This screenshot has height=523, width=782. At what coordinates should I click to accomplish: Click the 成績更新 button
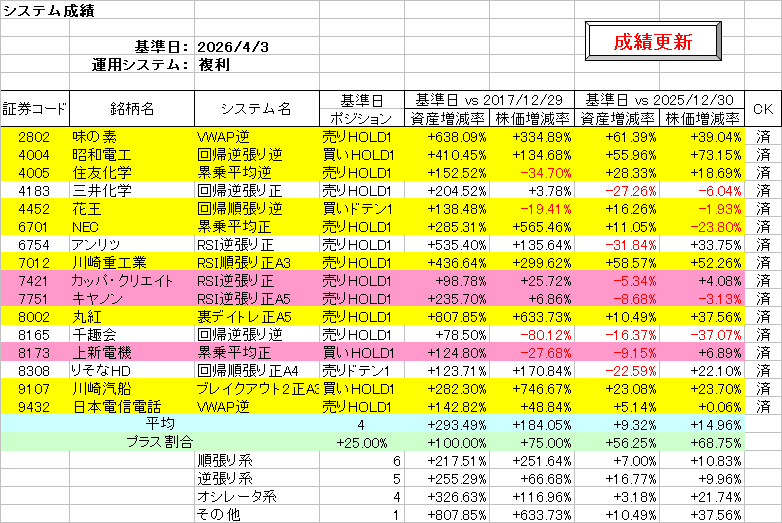click(x=653, y=41)
